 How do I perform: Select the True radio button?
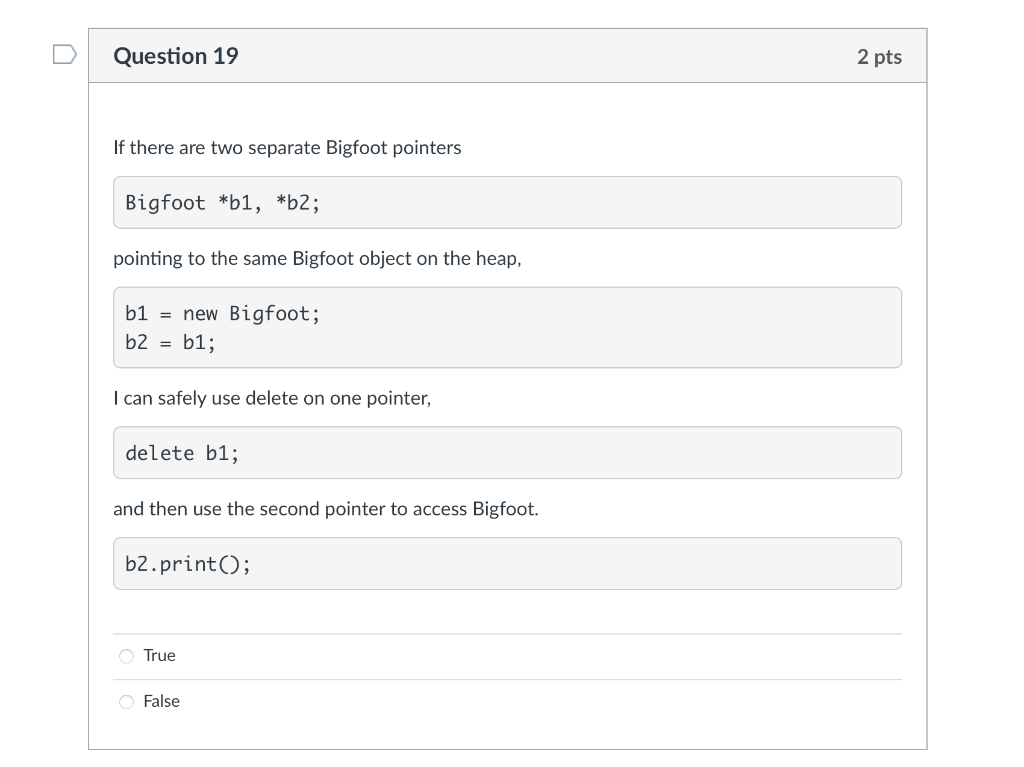point(126,655)
